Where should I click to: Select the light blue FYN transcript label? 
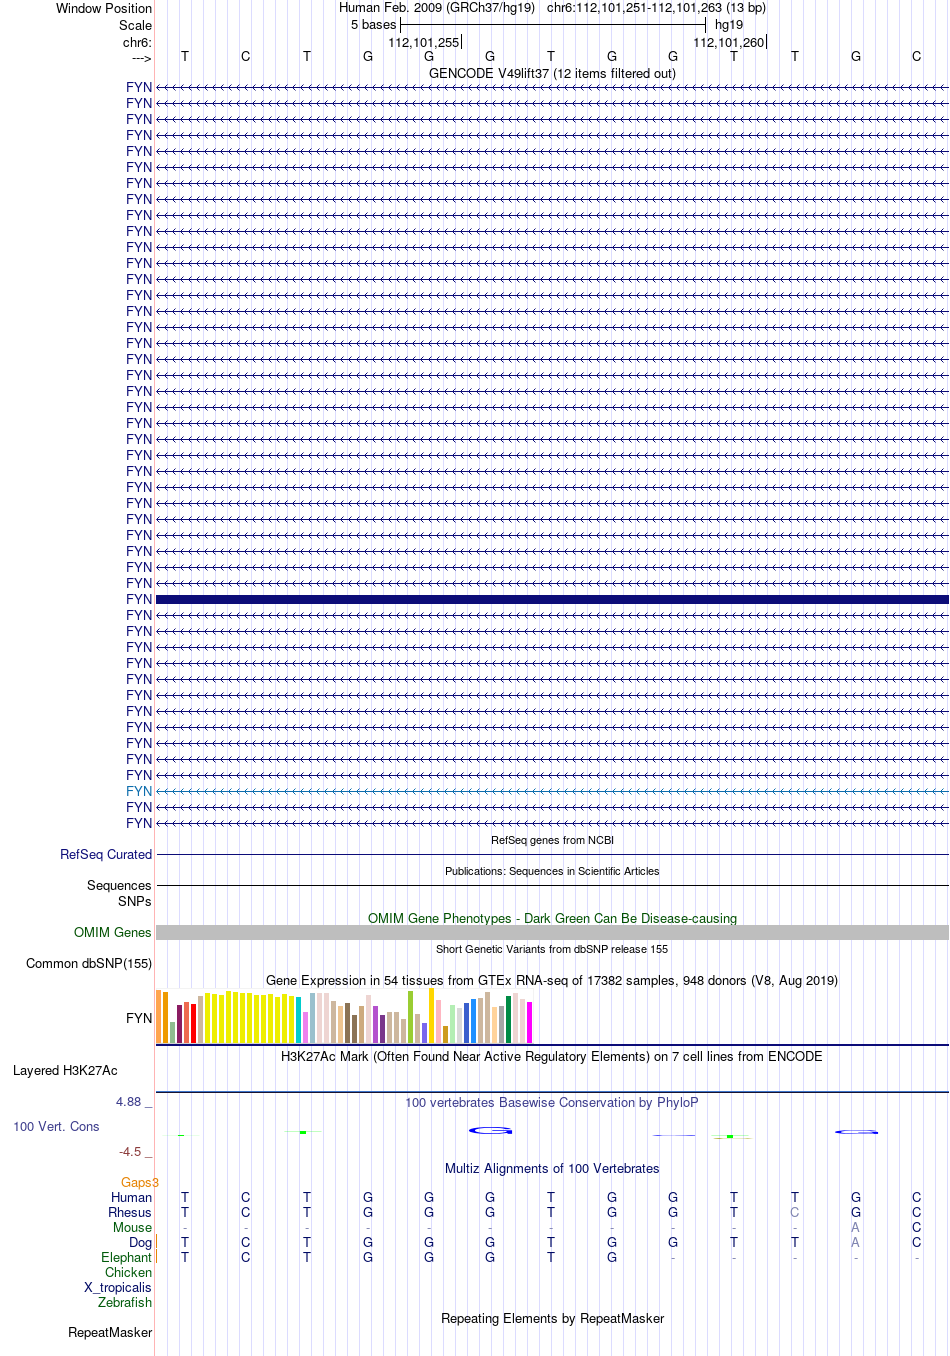(139, 791)
